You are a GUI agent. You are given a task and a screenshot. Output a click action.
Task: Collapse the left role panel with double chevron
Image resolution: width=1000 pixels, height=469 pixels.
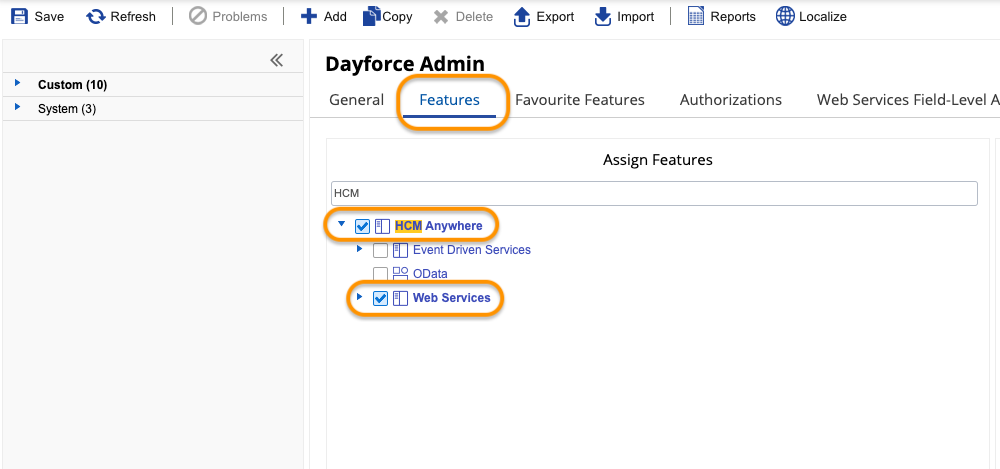[x=276, y=61]
